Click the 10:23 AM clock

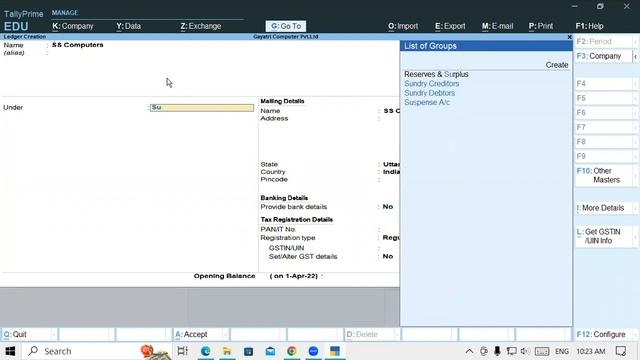point(591,351)
